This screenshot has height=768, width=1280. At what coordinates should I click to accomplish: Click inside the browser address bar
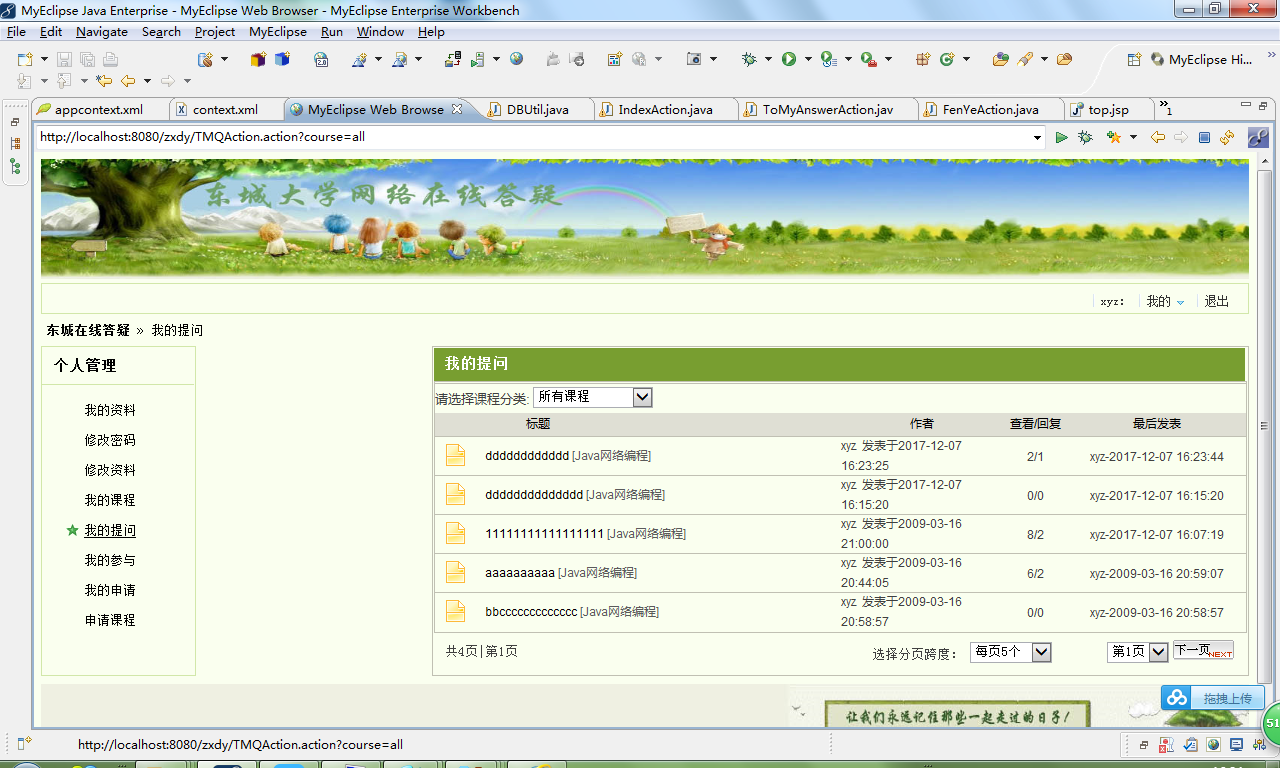tap(500, 137)
